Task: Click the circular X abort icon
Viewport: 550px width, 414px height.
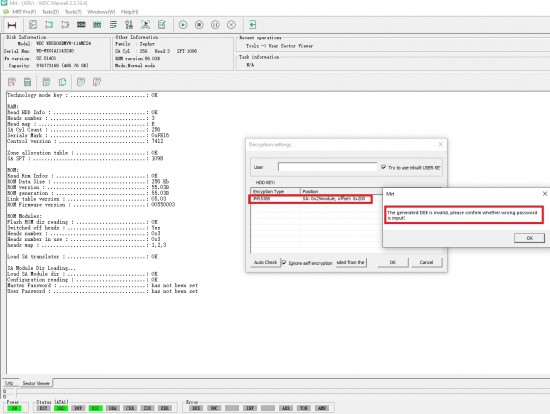Action: tap(231, 25)
